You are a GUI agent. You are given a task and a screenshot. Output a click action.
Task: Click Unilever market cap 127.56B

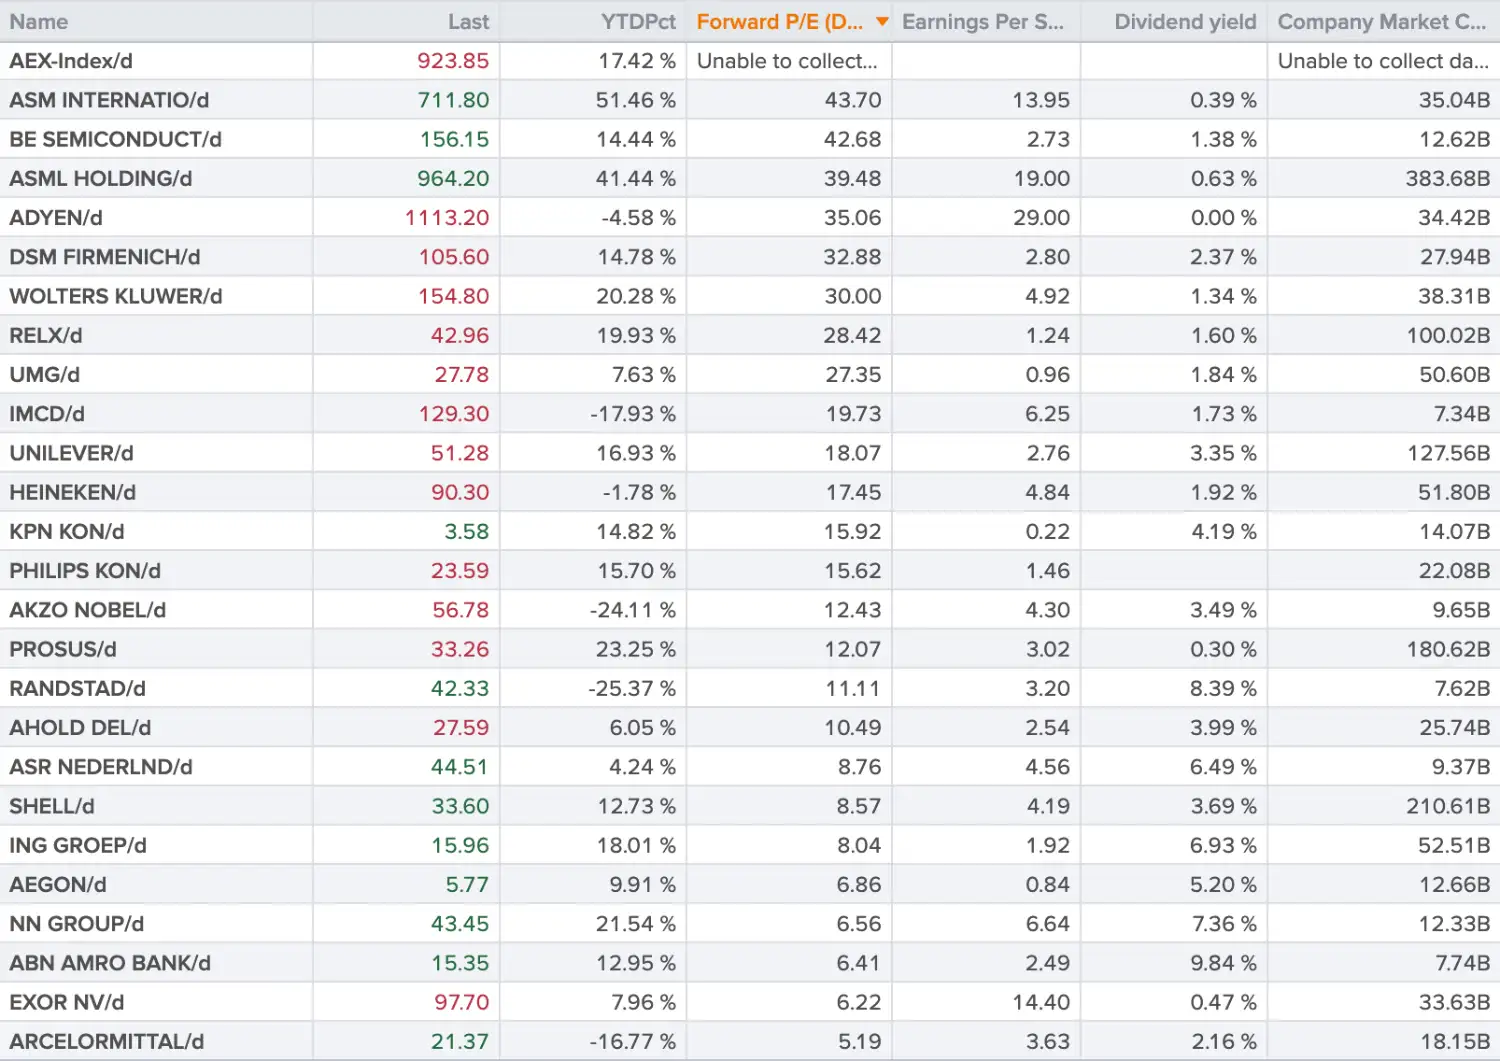click(1448, 453)
